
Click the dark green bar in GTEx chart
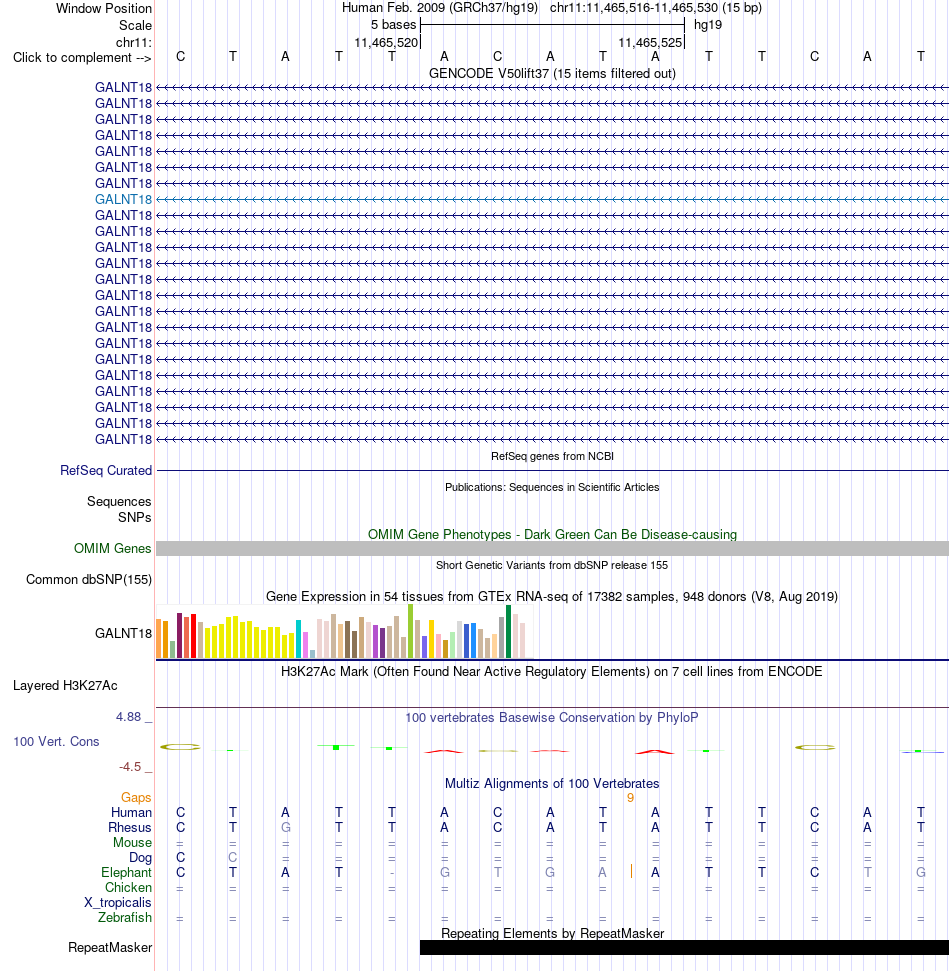[x=508, y=632]
